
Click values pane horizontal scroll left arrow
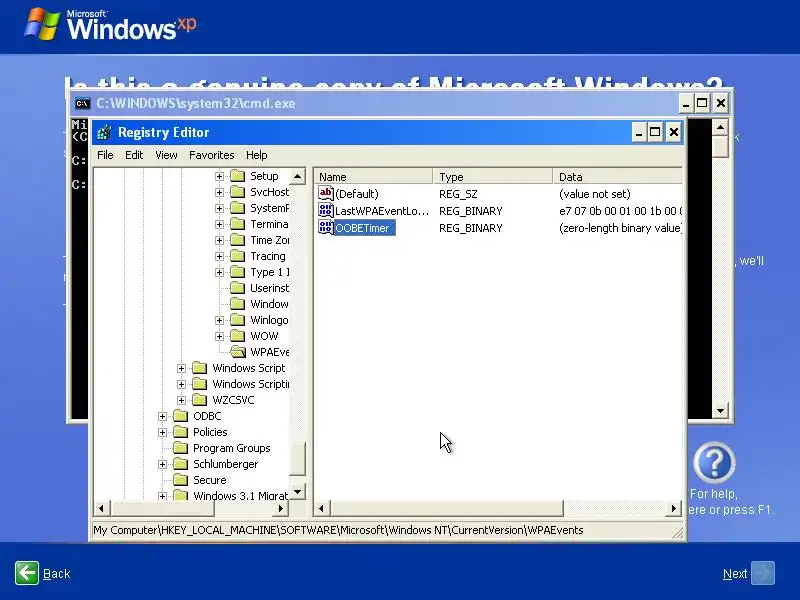pyautogui.click(x=321, y=508)
